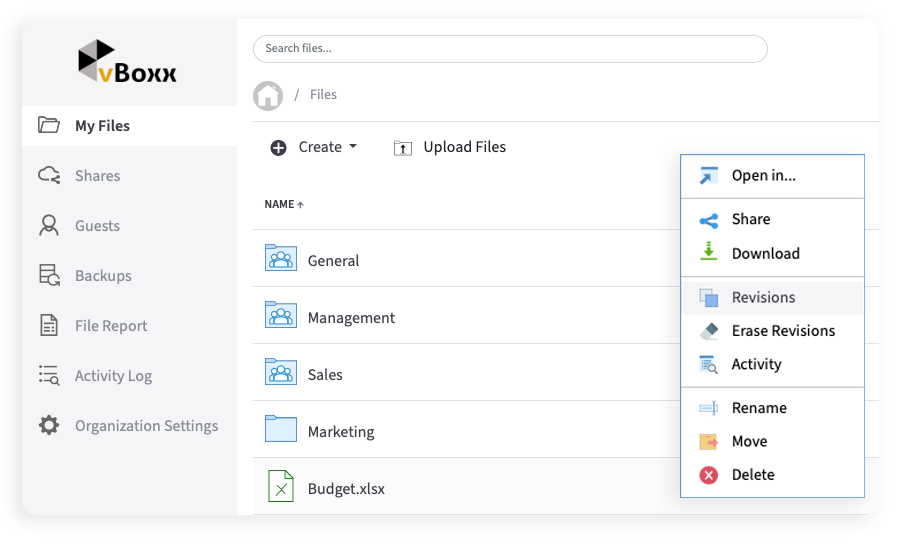Click the Marketing folder icon
Screen dimensions: 898x552
click(281, 429)
